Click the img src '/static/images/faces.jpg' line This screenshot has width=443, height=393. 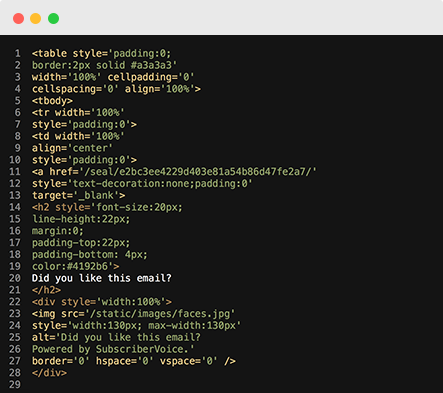click(134, 314)
